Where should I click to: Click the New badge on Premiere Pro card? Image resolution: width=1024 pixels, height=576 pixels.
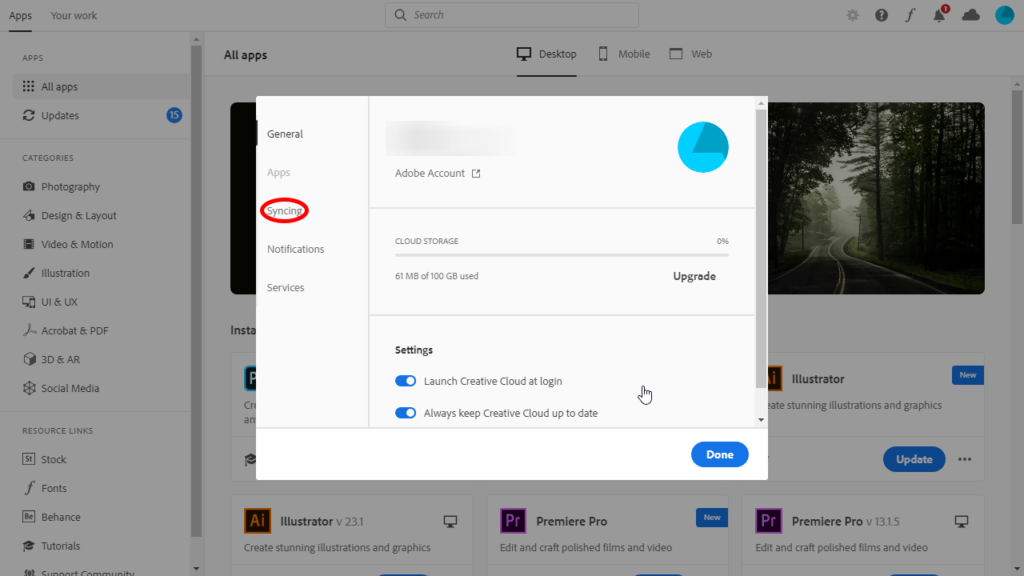[x=712, y=517]
